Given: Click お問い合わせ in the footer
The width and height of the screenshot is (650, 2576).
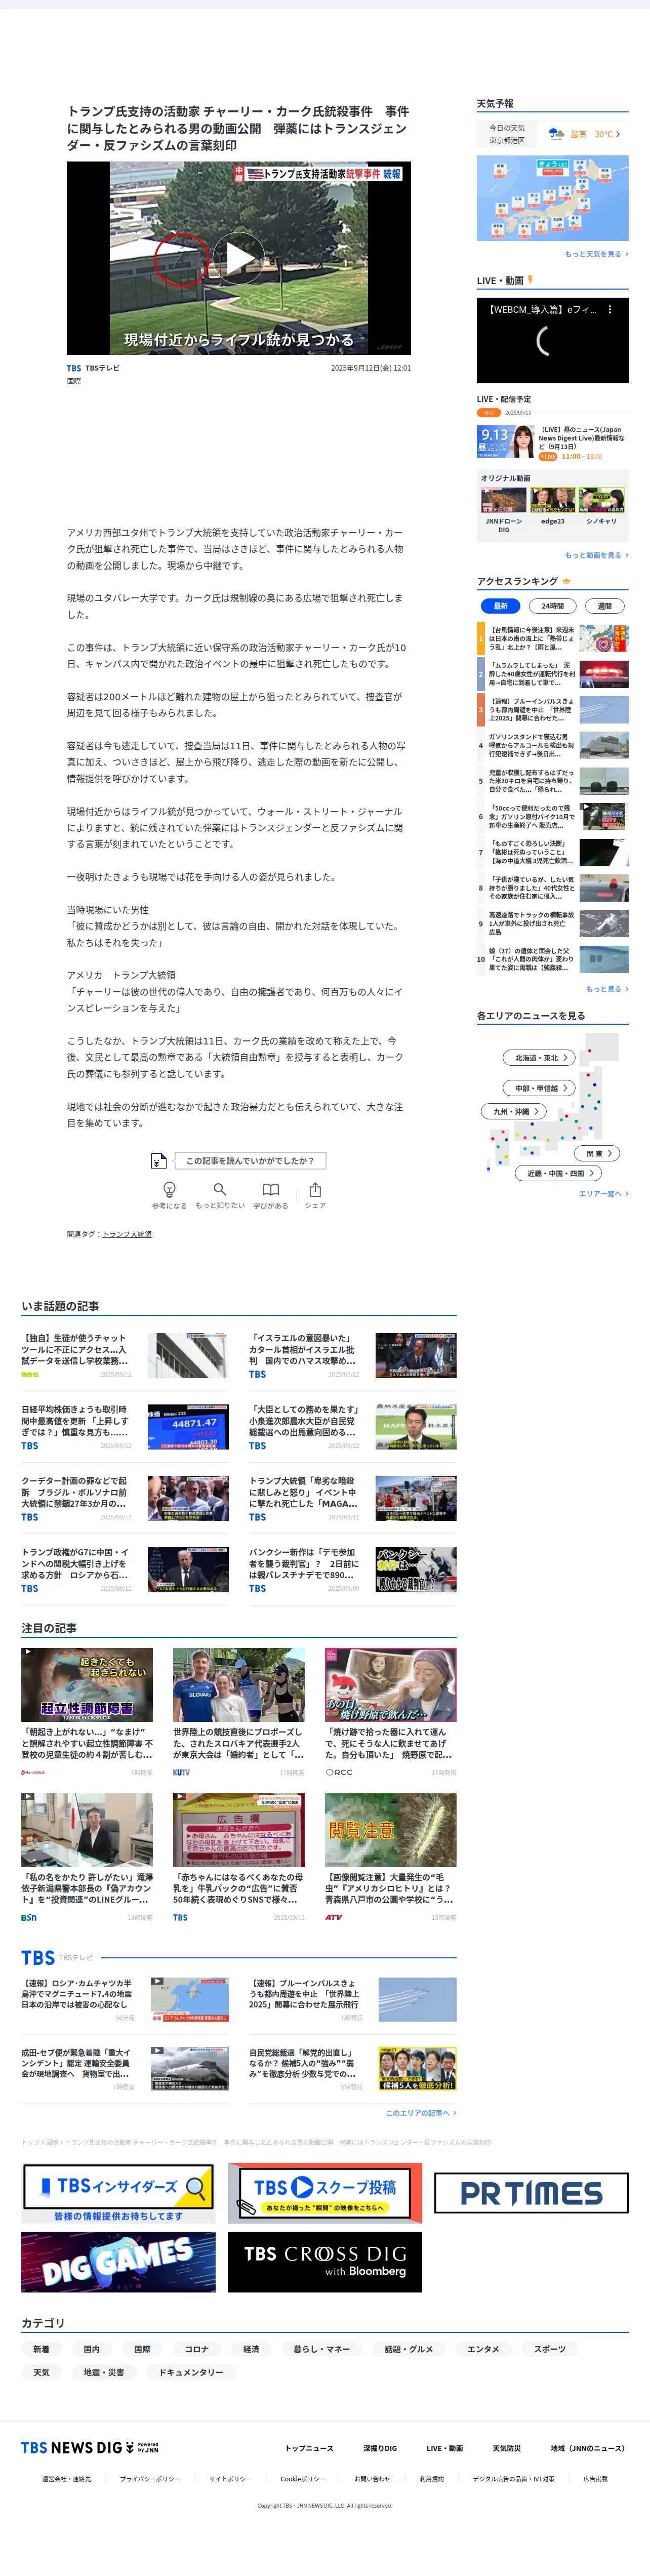Looking at the screenshot, I should tap(372, 2479).
